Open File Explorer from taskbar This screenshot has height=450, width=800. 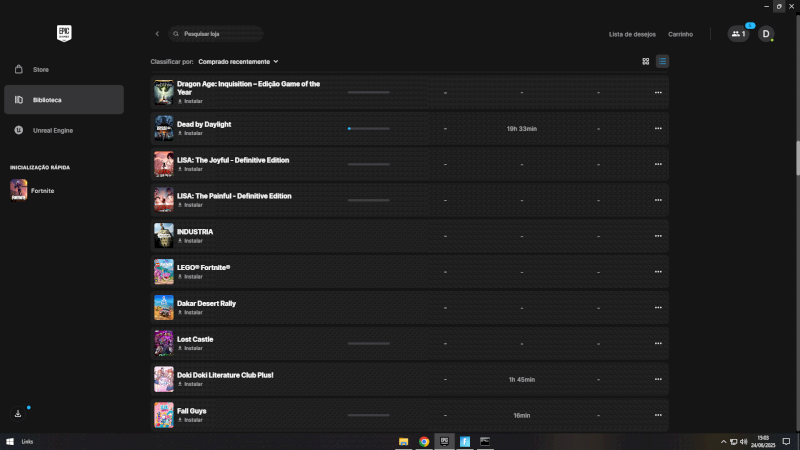(x=404, y=442)
